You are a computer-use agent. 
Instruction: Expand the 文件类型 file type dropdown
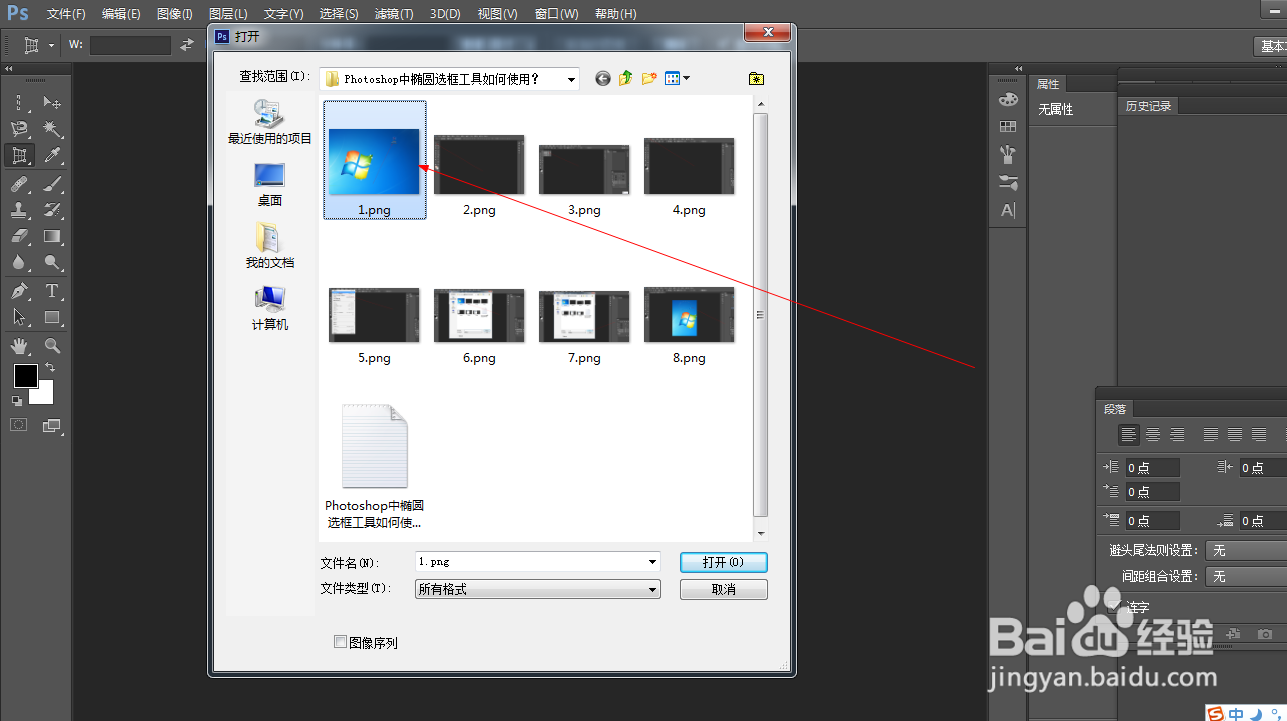(x=653, y=589)
